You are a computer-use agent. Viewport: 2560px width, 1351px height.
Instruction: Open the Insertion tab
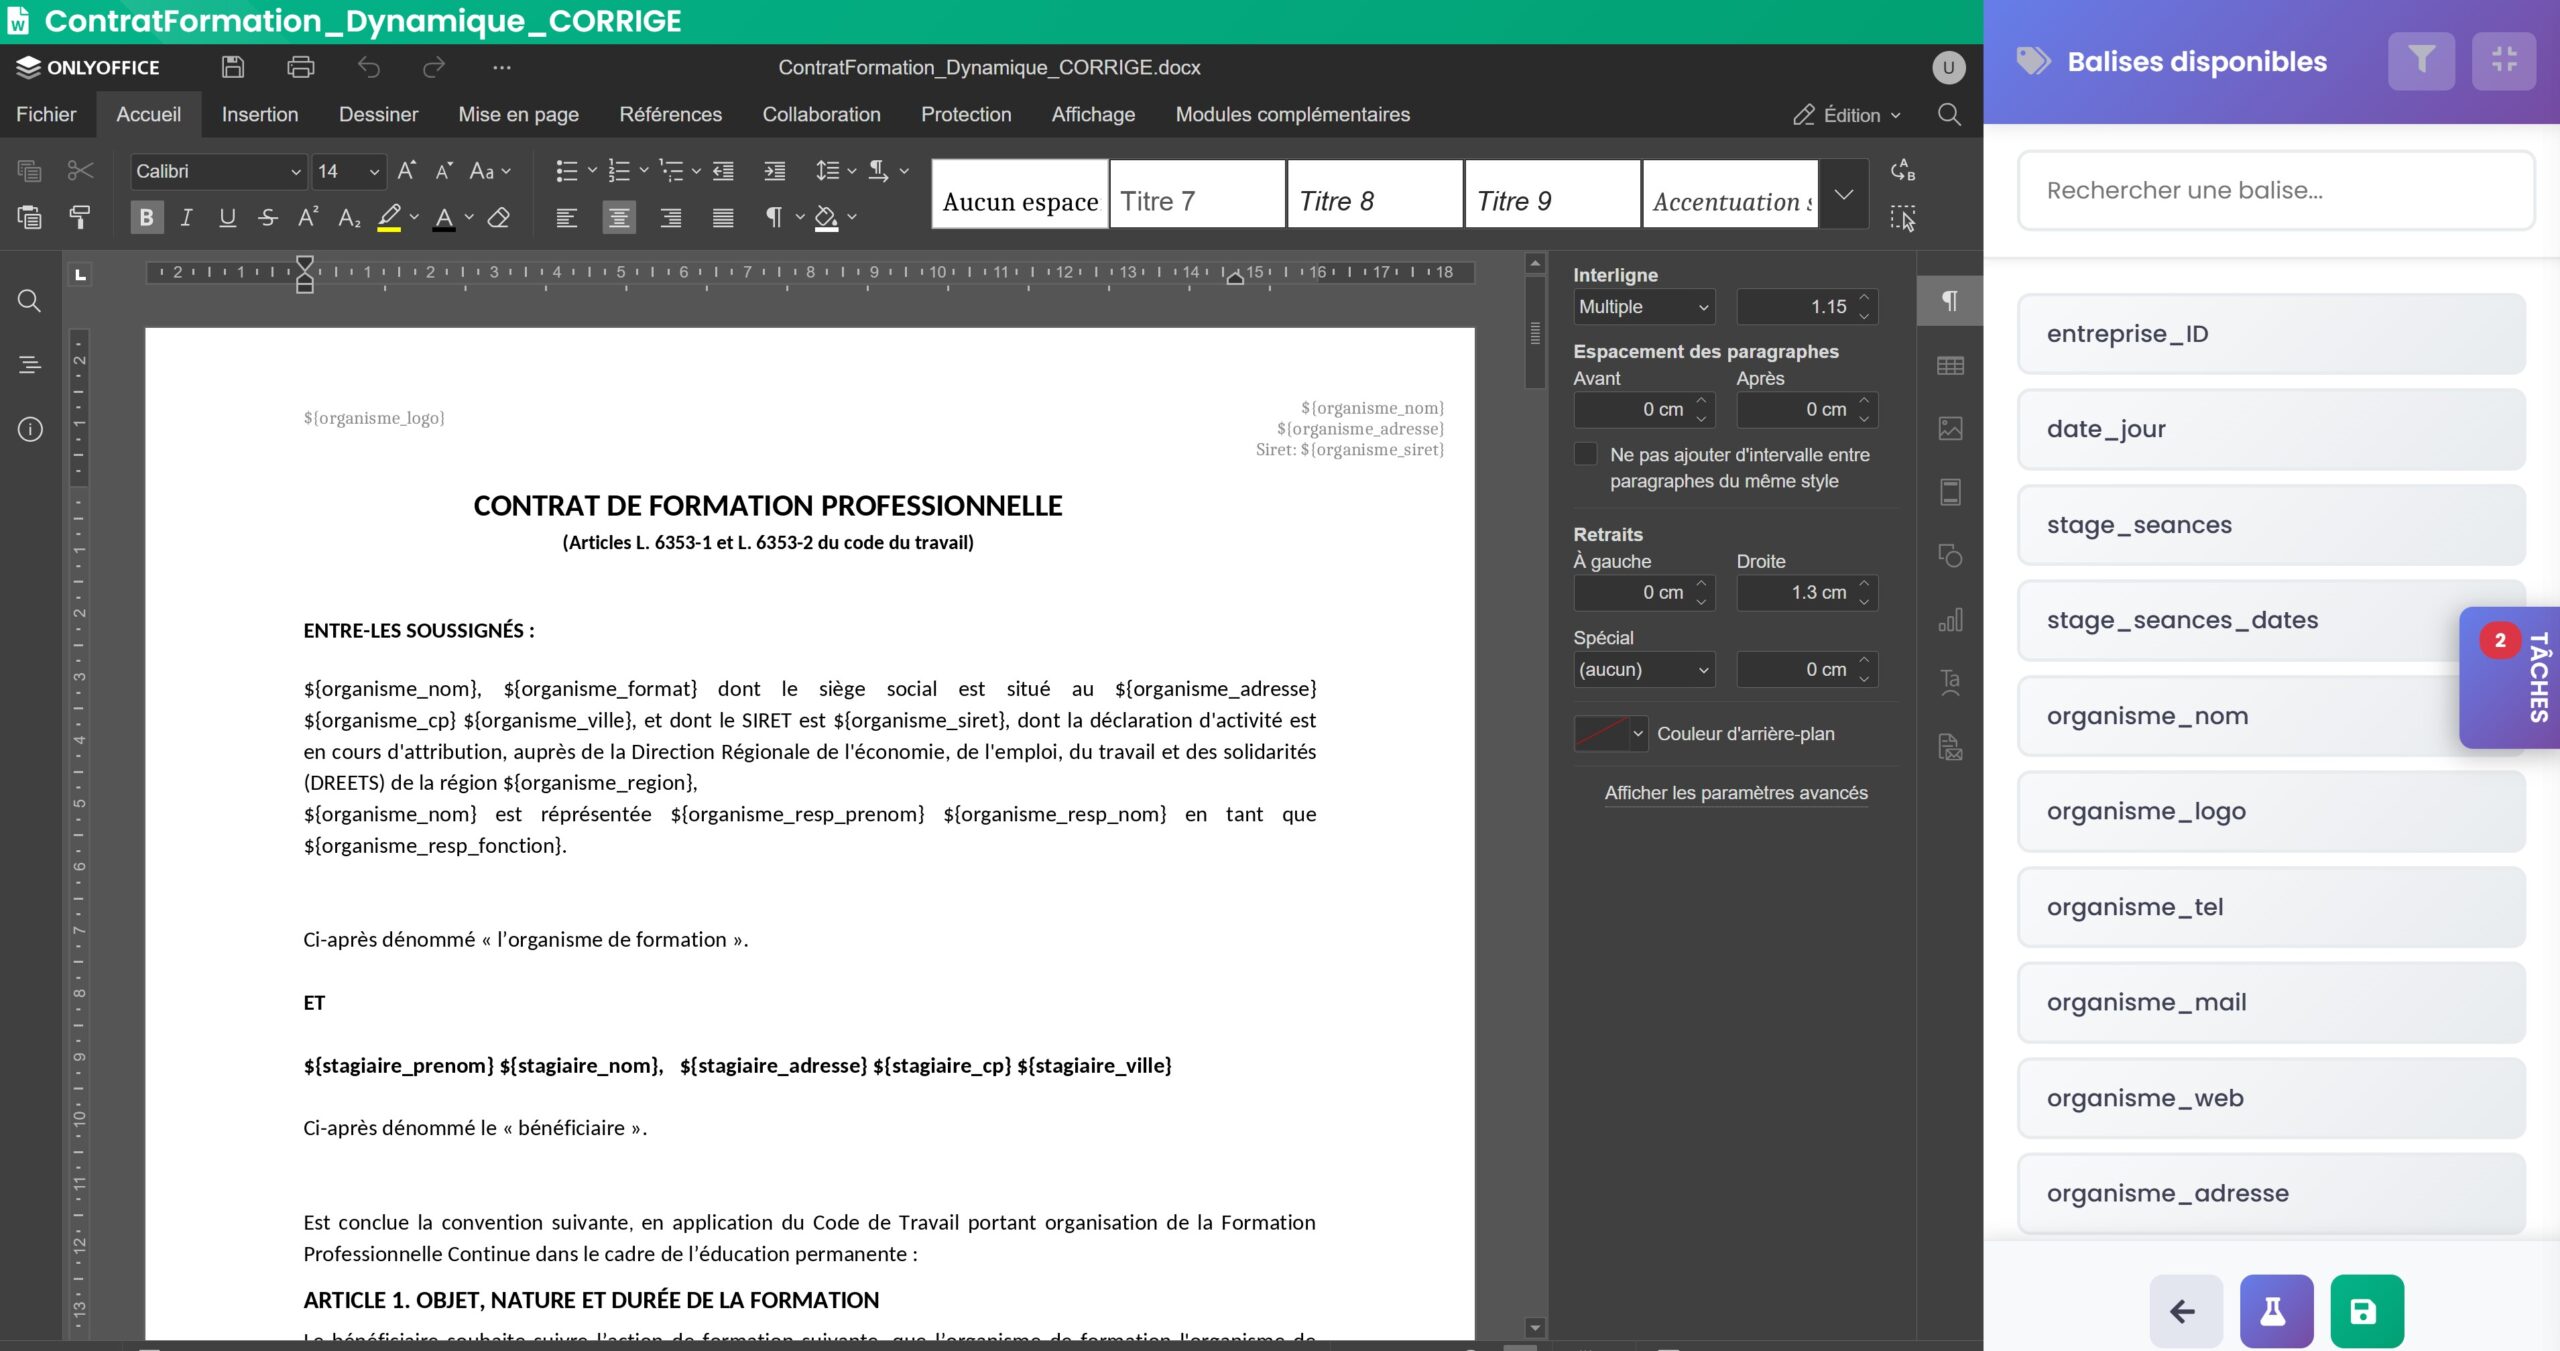coord(259,114)
